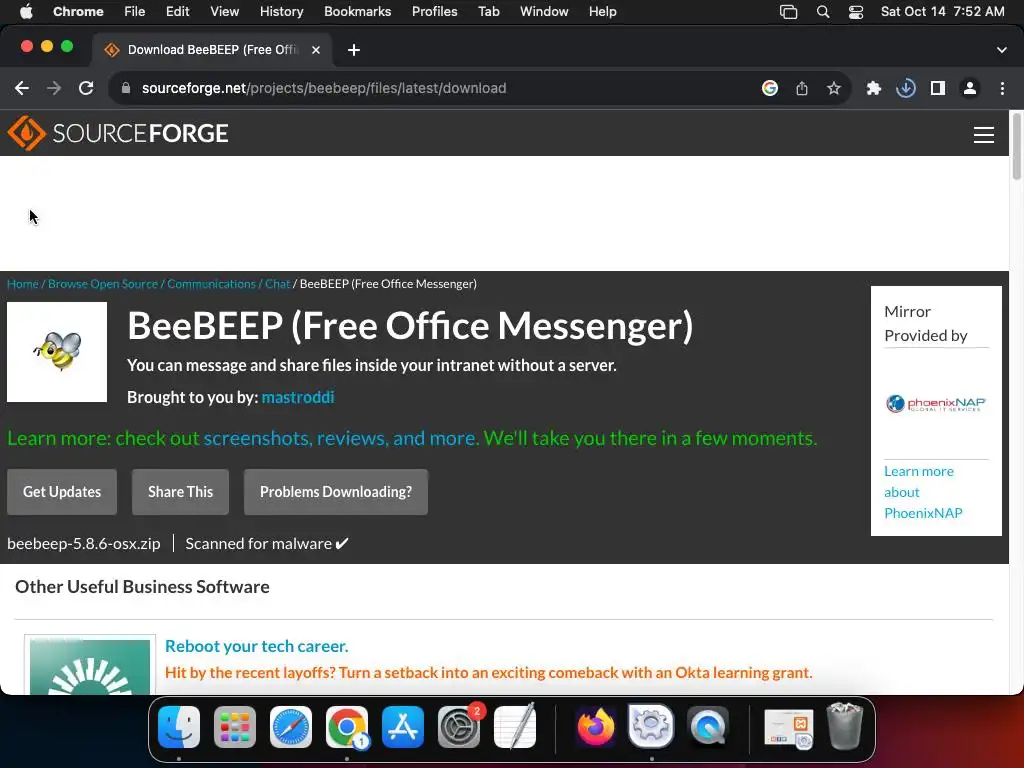Screen dimensions: 1024x768
Task: Click the Get Updates button
Action: click(62, 492)
